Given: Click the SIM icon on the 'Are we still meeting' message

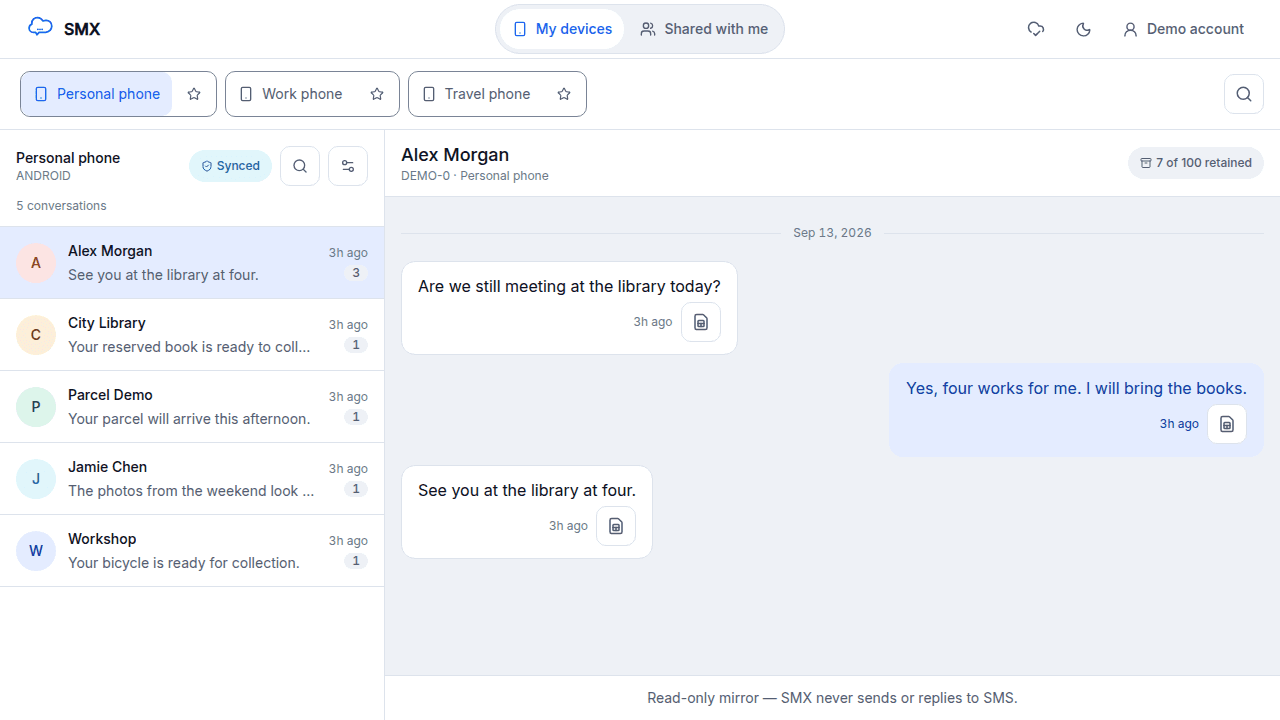Looking at the screenshot, I should [701, 322].
